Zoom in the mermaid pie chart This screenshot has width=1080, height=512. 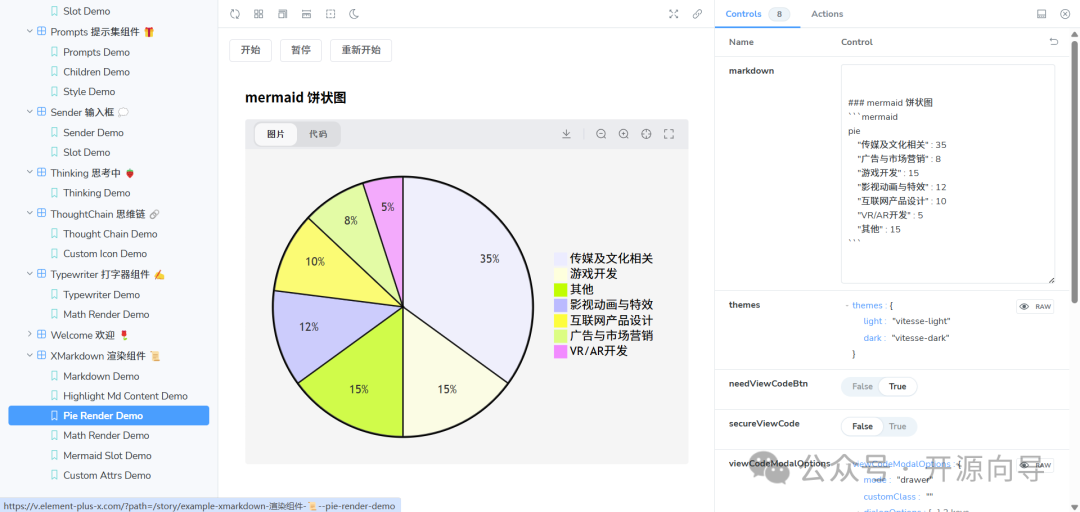(623, 134)
